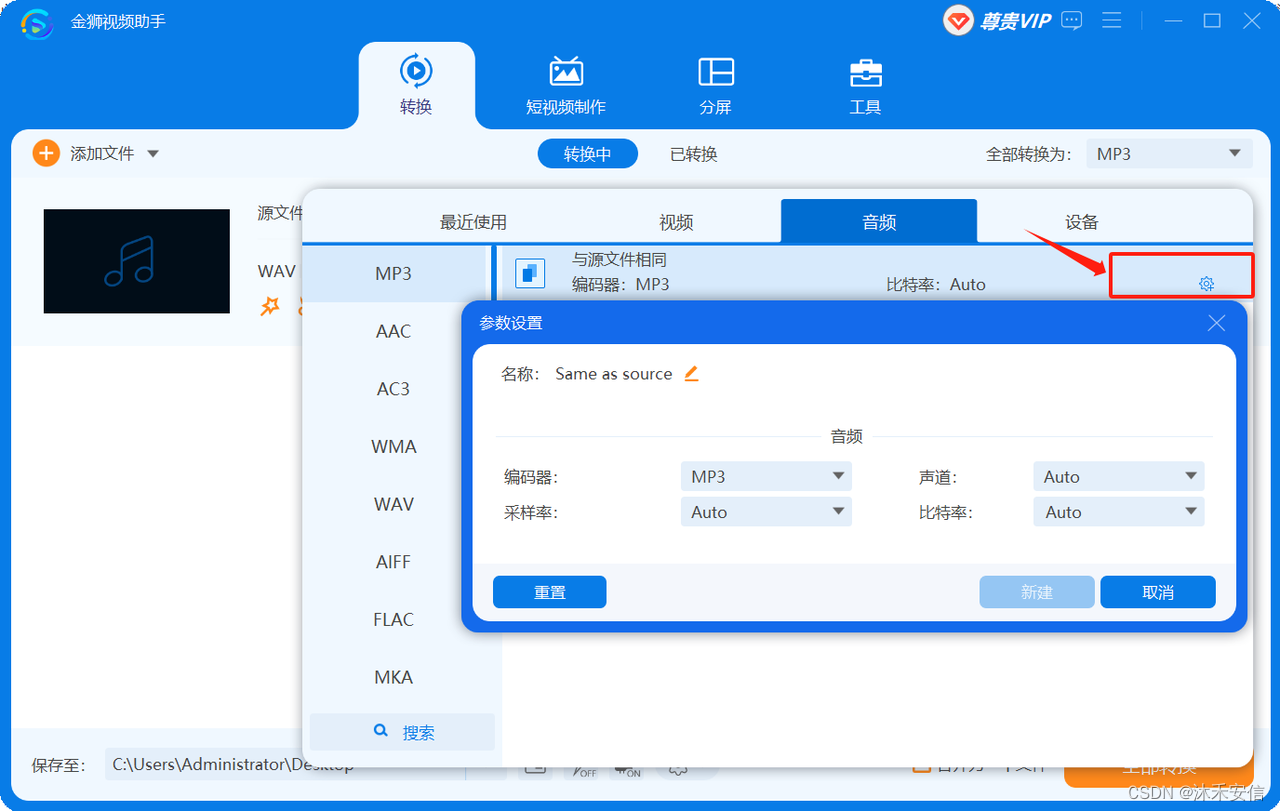Select WAV in the format list
This screenshot has height=811, width=1280.
click(x=394, y=504)
